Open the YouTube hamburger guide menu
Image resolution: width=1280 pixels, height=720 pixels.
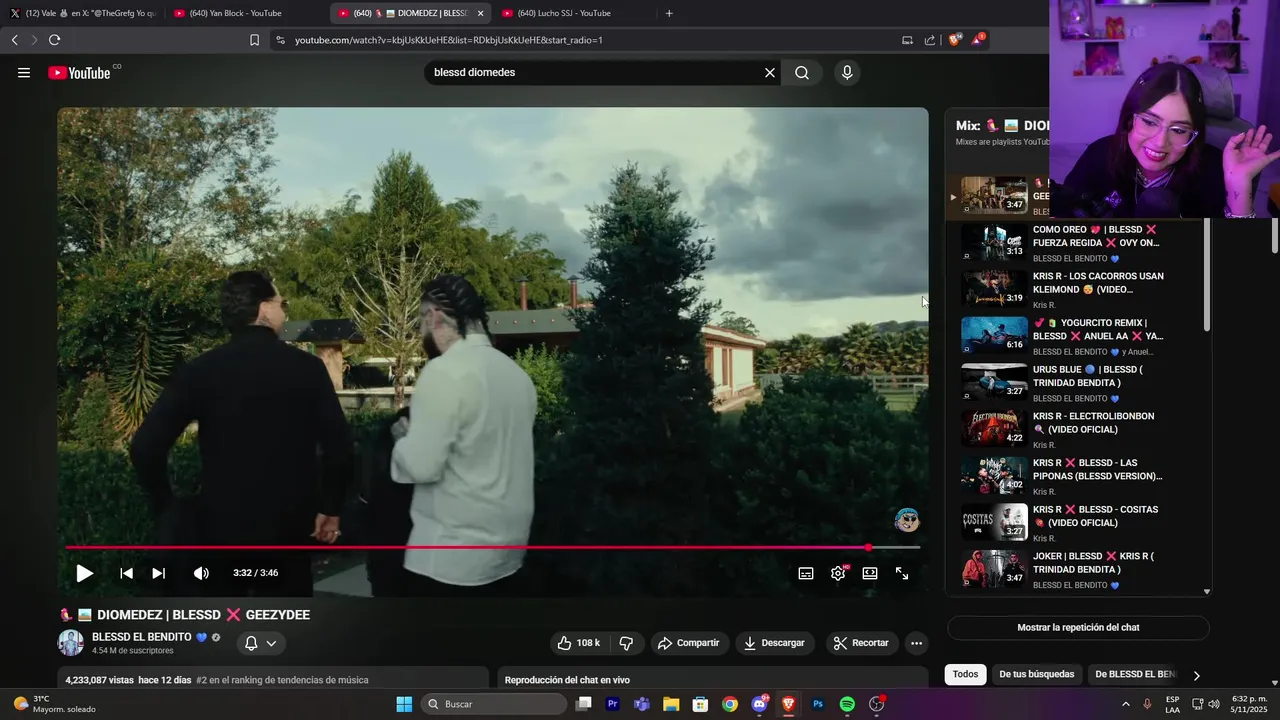(x=24, y=73)
